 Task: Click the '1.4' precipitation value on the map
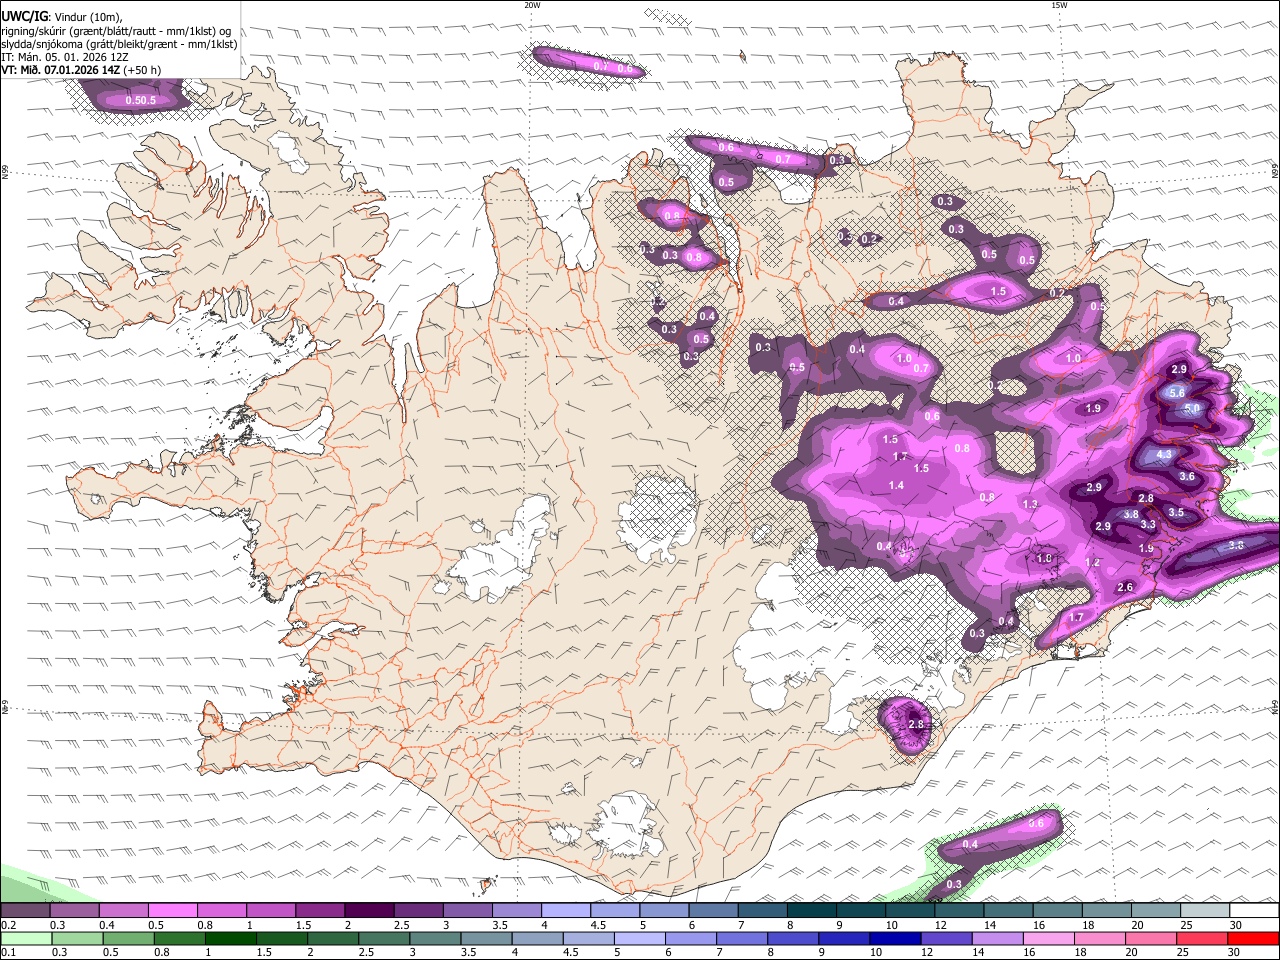(x=896, y=485)
